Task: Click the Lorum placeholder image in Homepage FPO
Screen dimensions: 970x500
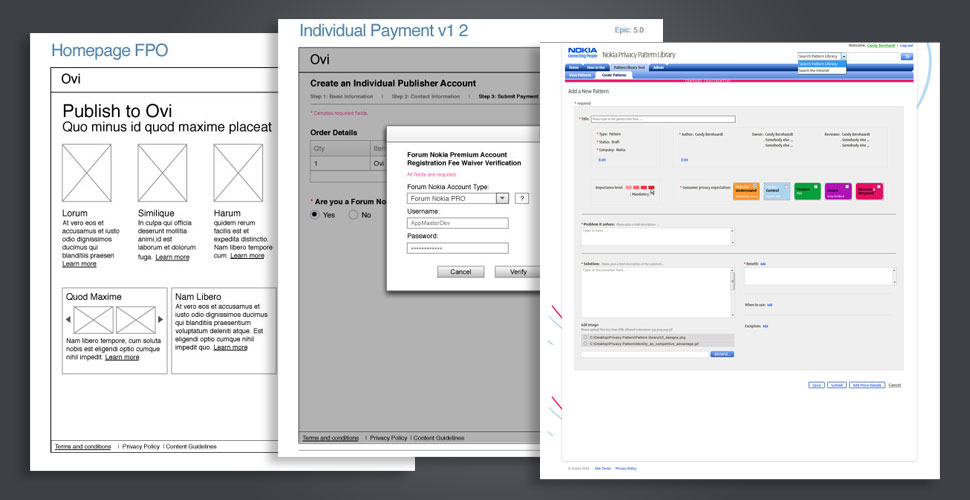Action: (87, 173)
